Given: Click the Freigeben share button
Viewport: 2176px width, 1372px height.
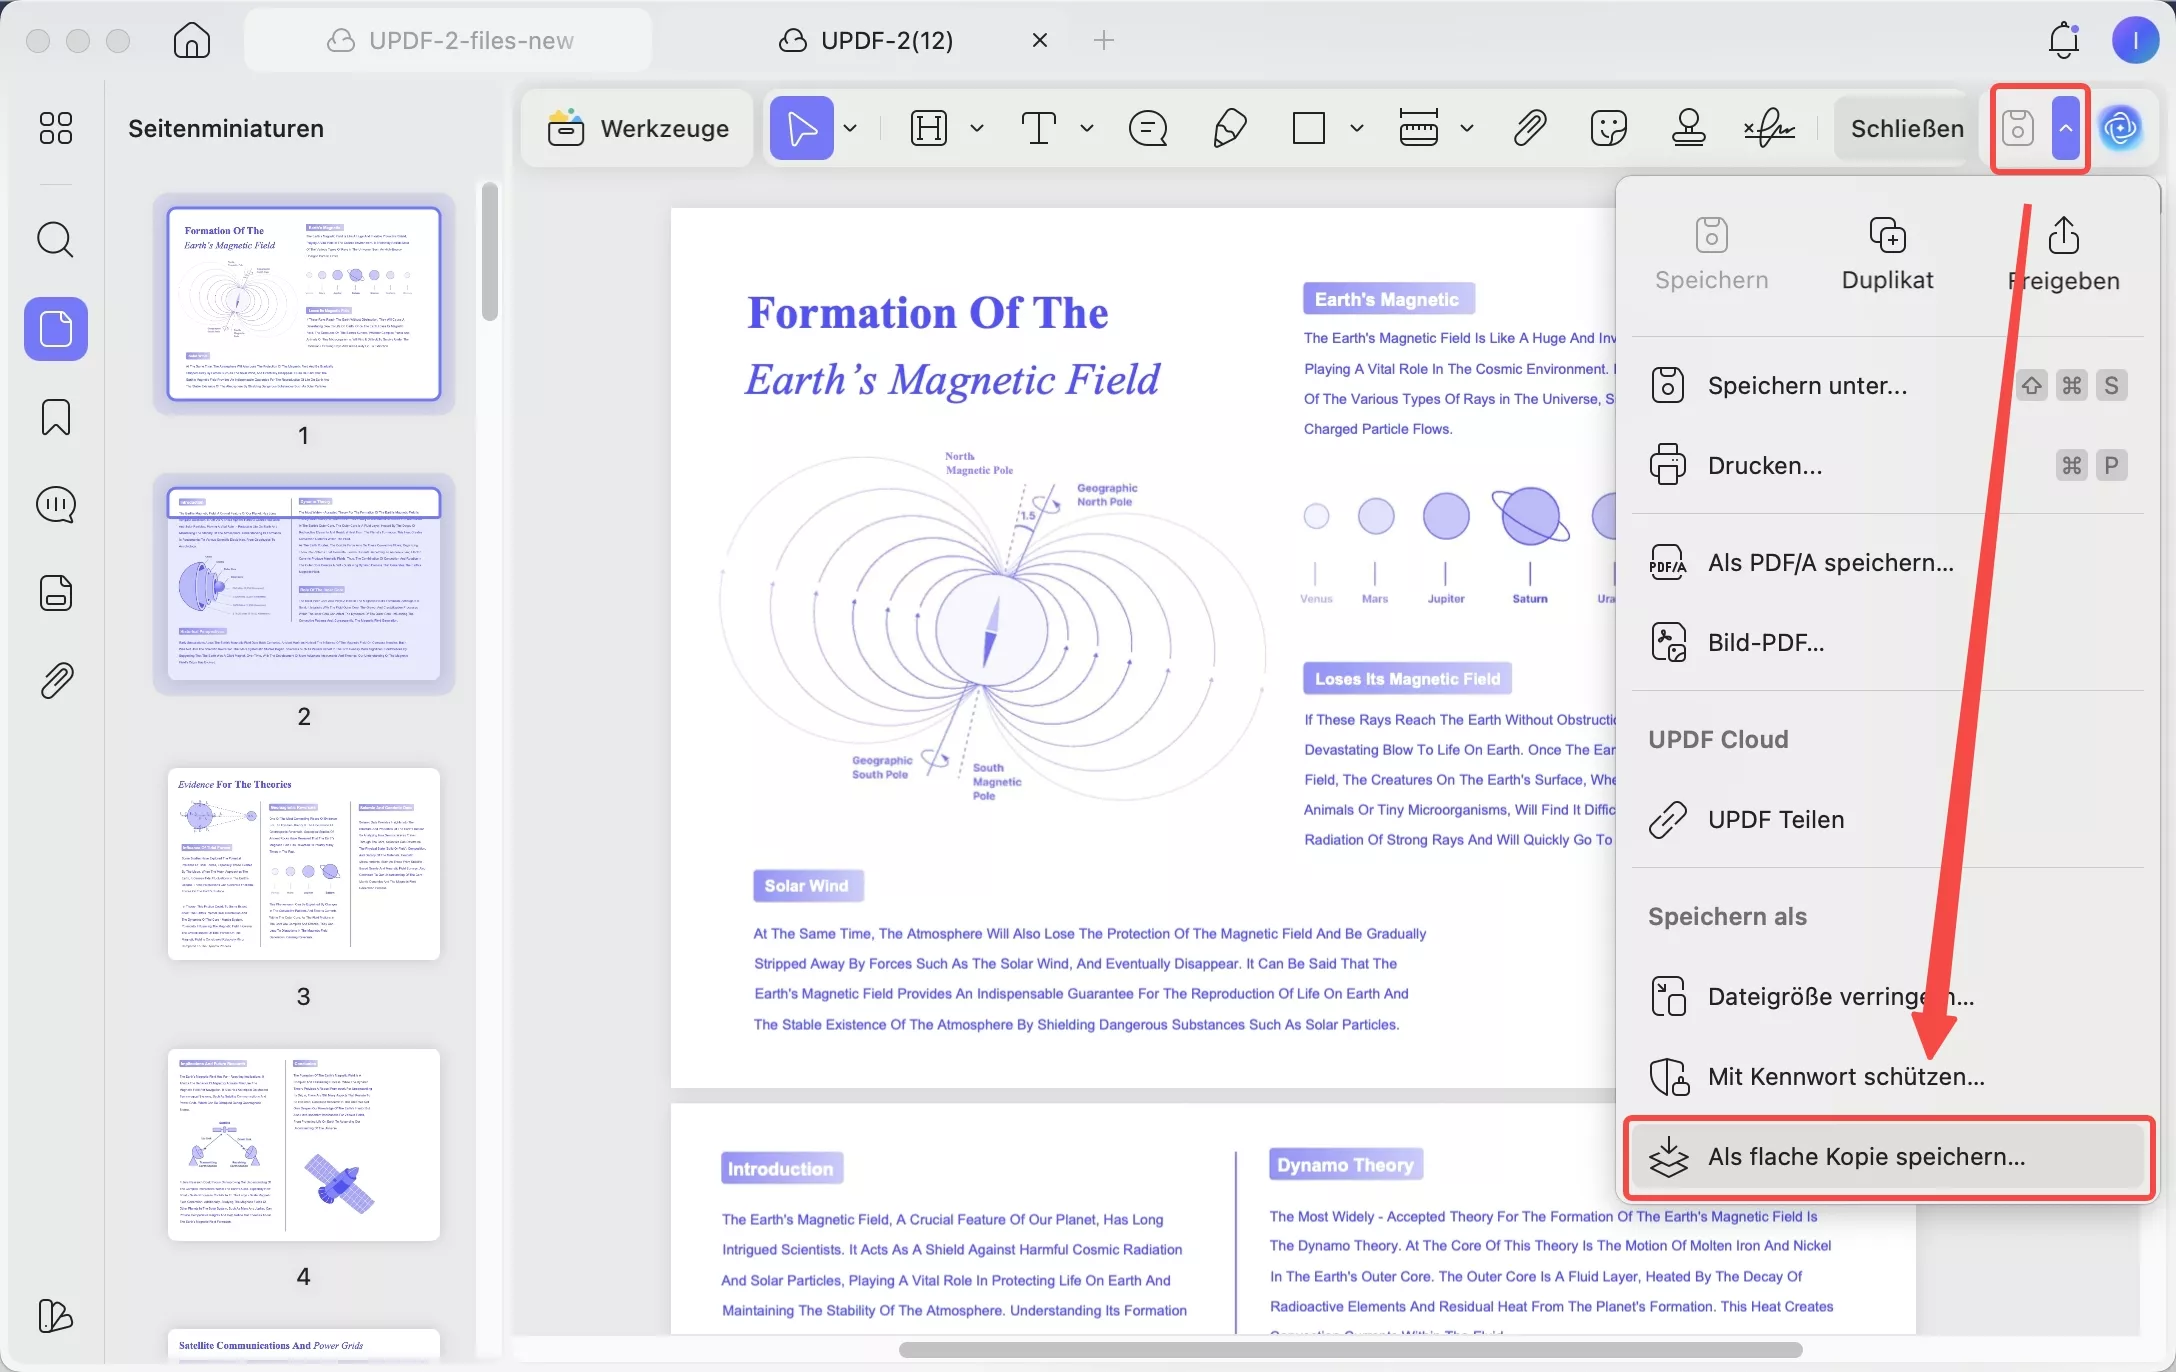Looking at the screenshot, I should (x=2064, y=254).
